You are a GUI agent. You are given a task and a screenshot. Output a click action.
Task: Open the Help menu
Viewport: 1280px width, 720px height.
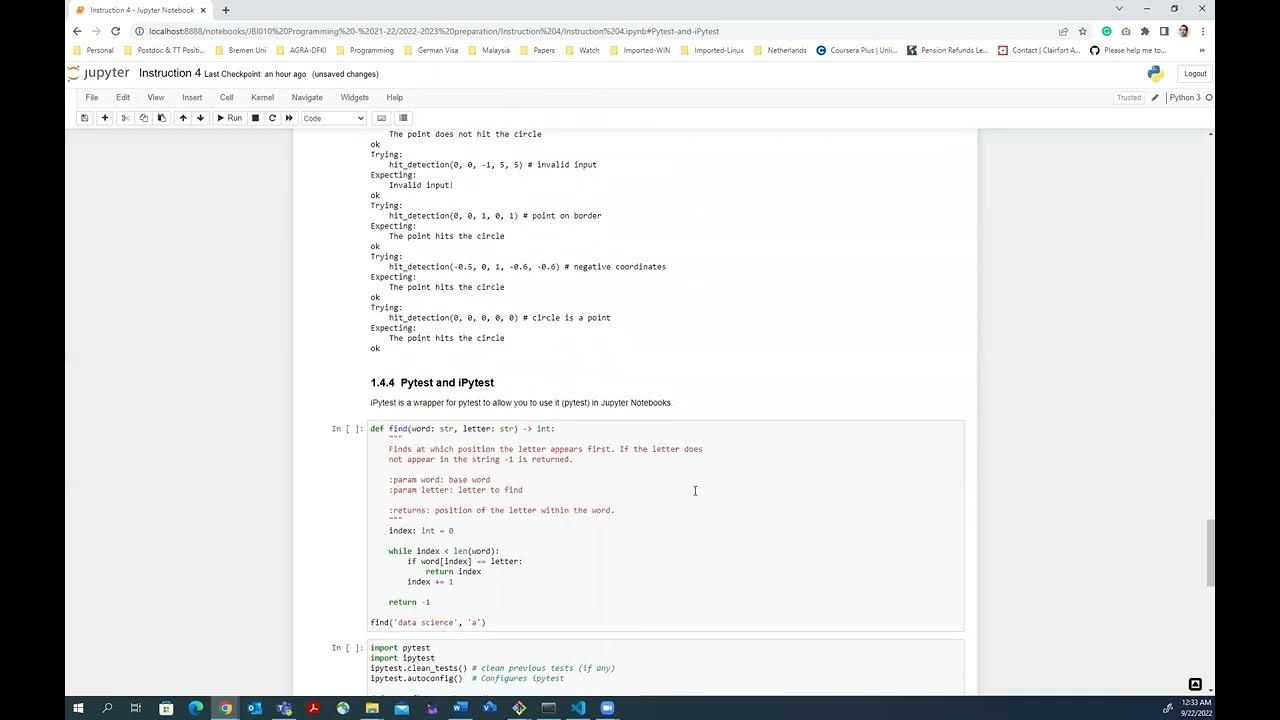(395, 98)
